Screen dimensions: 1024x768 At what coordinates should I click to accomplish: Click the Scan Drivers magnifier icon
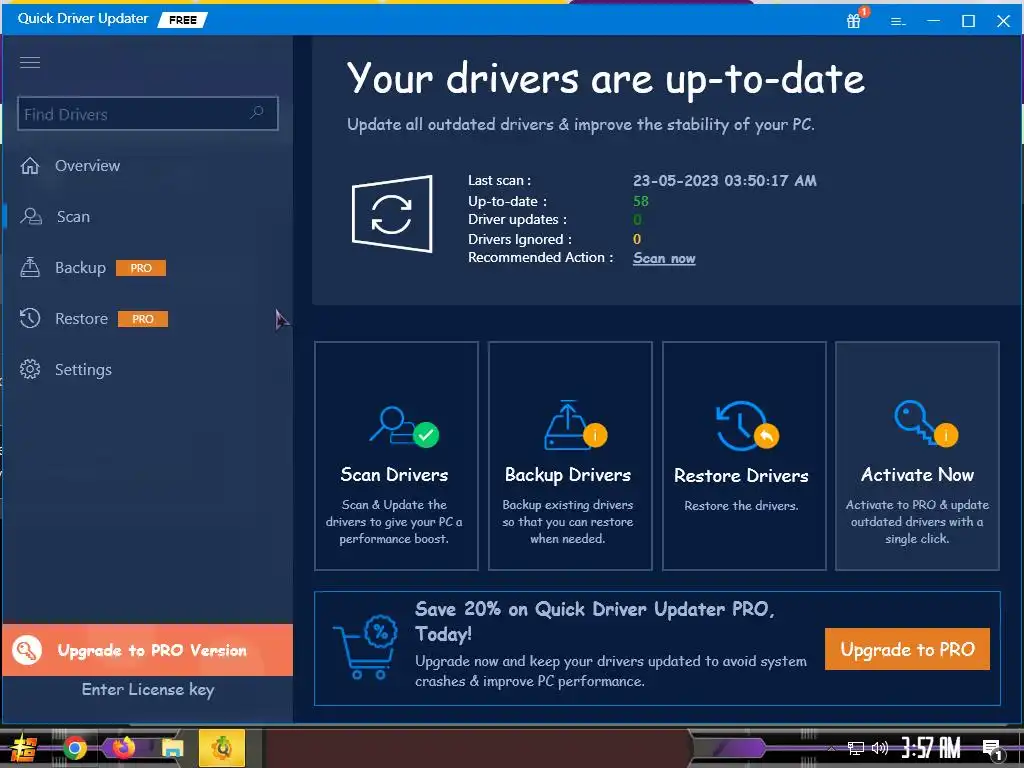point(403,426)
